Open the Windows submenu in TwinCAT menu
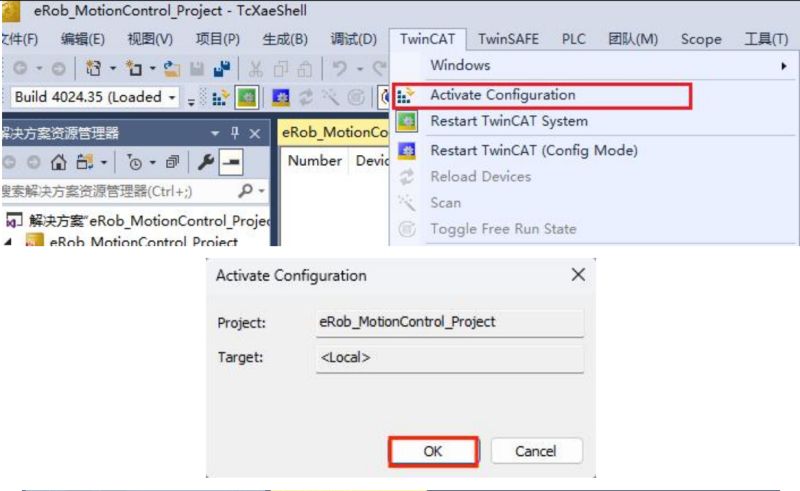Screen dimensions: 800x491 pos(593,65)
